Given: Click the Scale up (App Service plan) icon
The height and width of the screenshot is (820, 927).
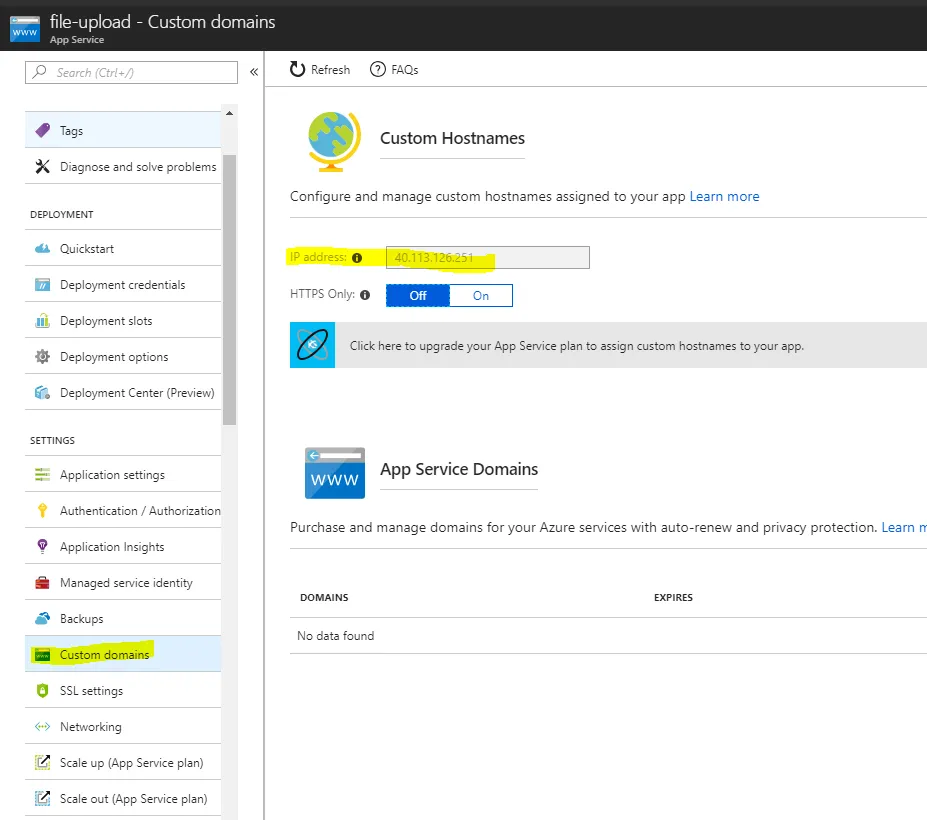Looking at the screenshot, I should pos(43,763).
